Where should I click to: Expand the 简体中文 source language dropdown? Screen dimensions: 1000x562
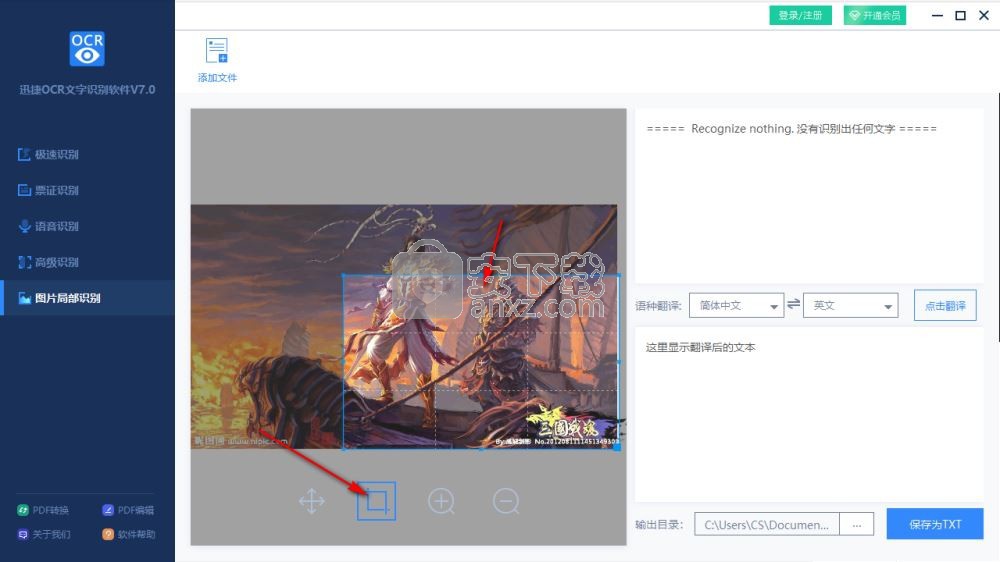[737, 306]
